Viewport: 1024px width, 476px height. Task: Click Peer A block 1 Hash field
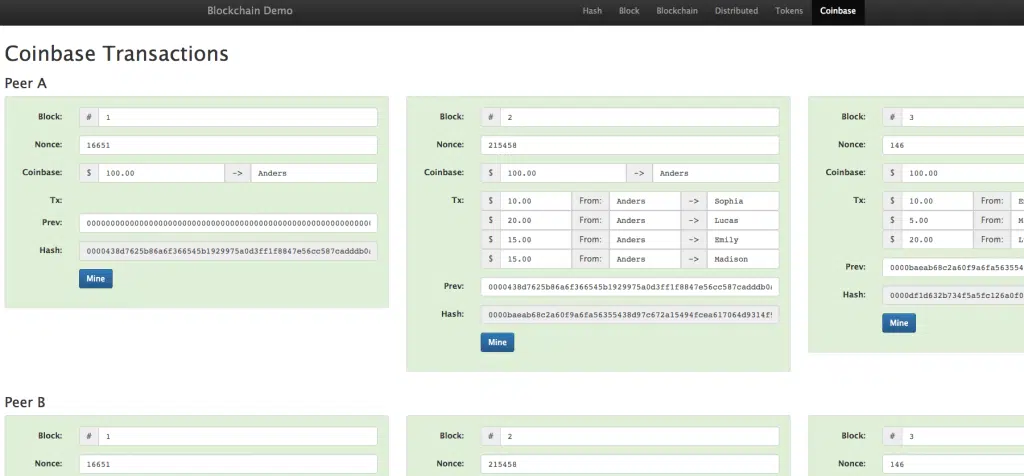click(x=228, y=251)
